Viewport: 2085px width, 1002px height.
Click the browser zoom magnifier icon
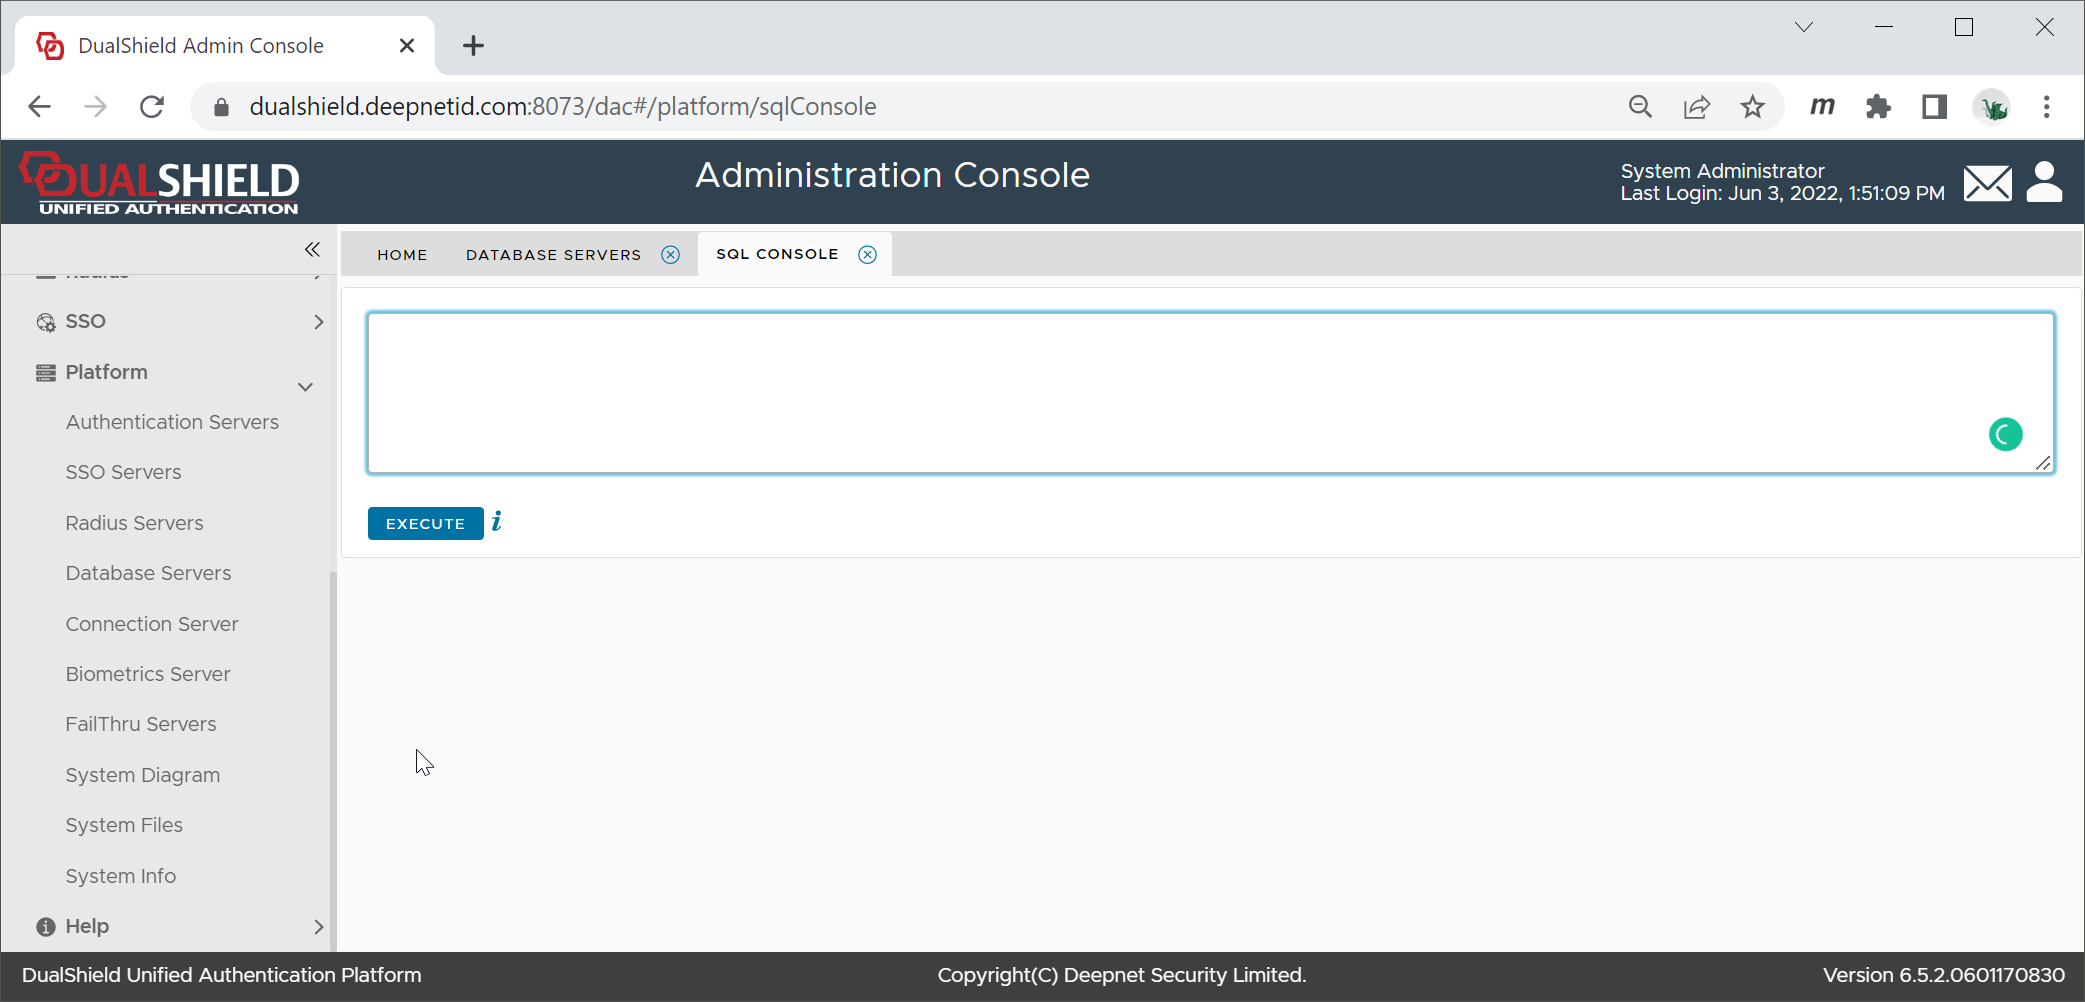click(x=1640, y=107)
